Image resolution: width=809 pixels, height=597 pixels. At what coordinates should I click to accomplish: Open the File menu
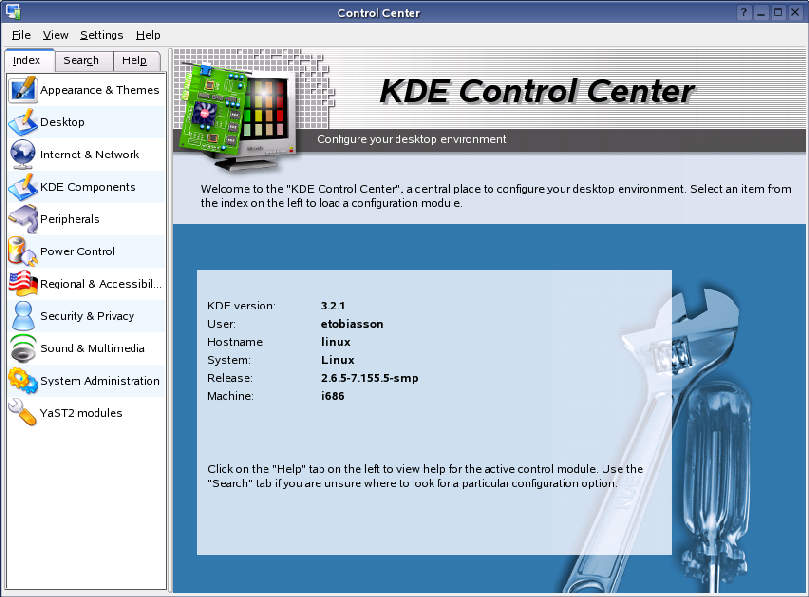point(21,35)
